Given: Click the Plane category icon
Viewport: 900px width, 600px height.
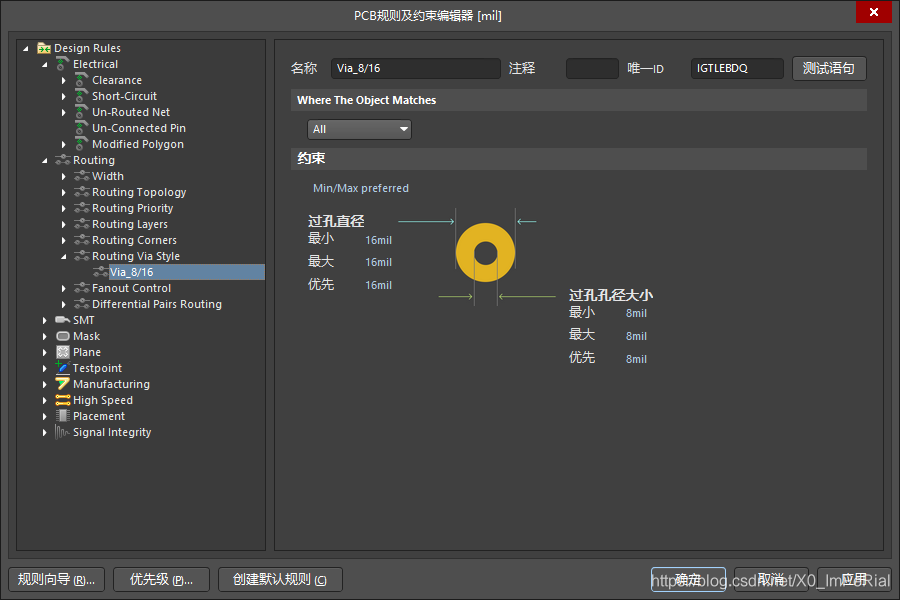Looking at the screenshot, I should pos(63,353).
